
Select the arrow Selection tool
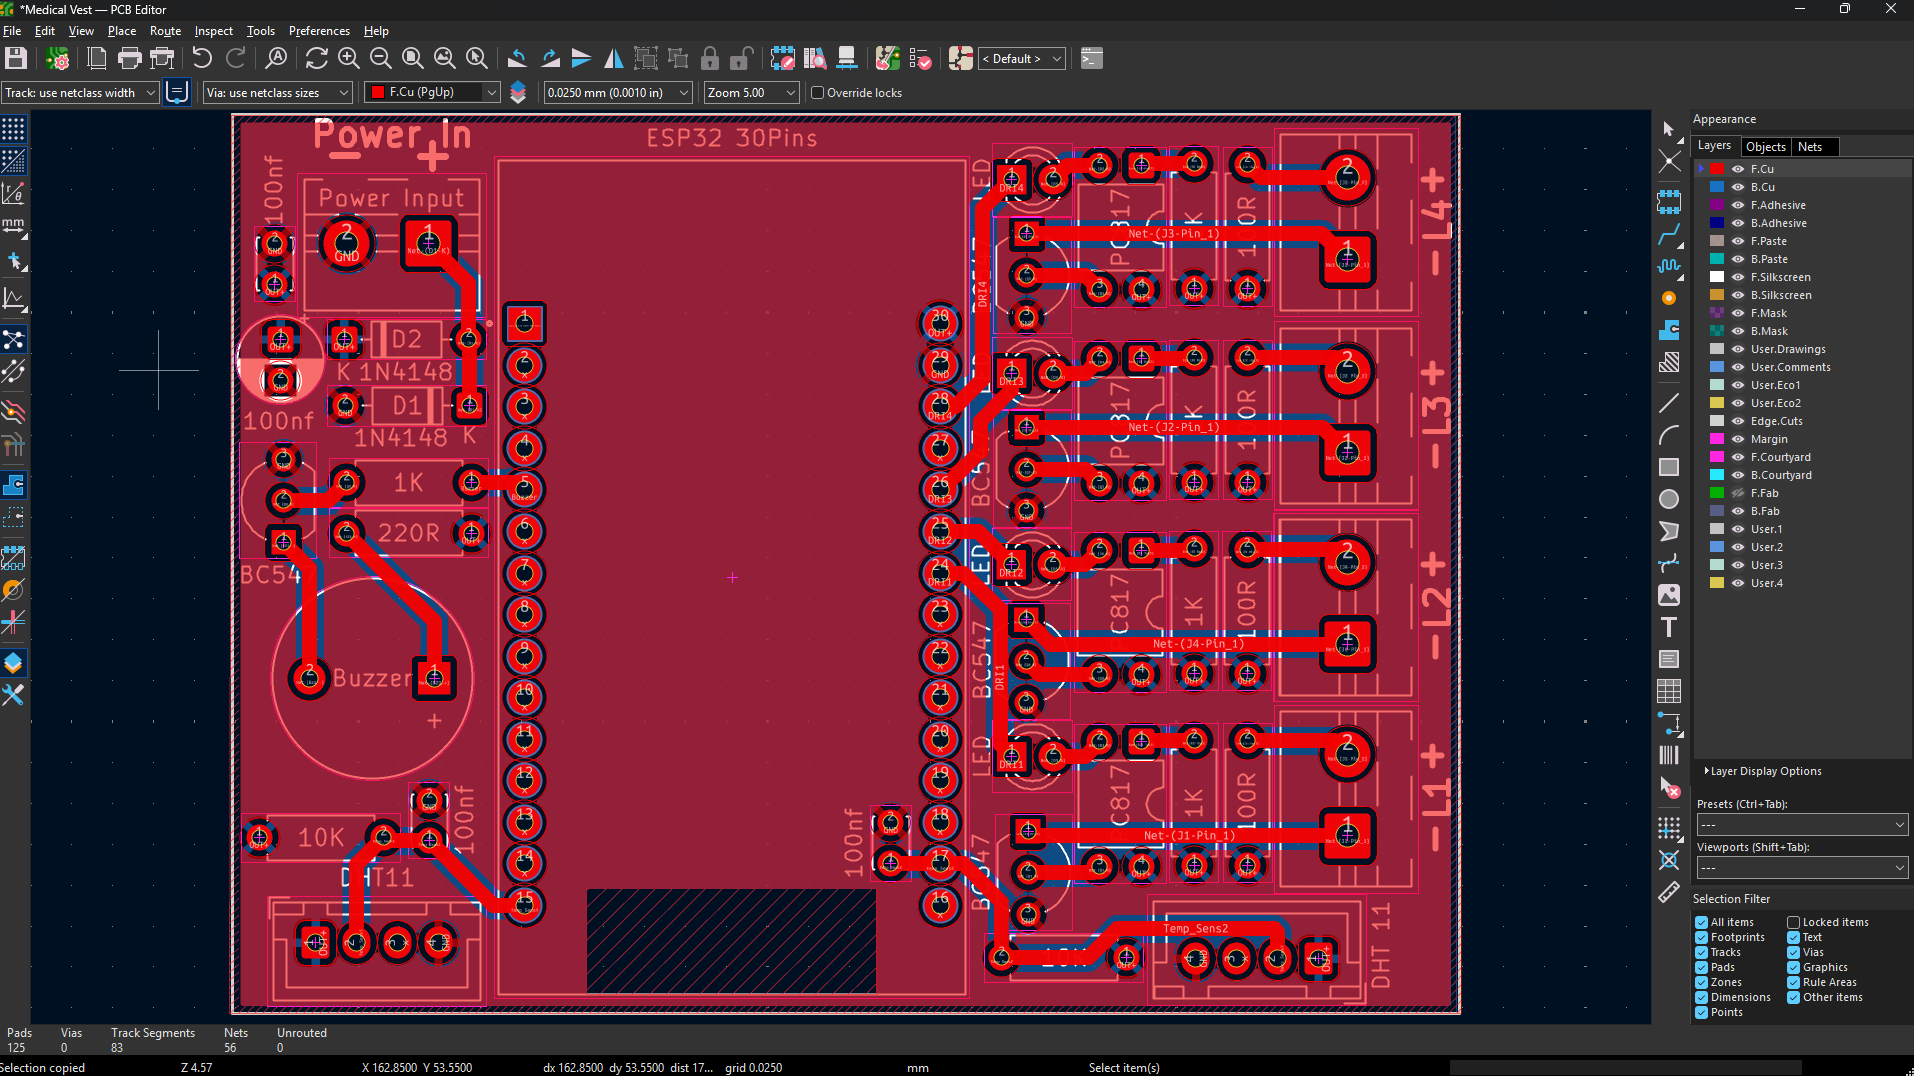[1668, 129]
